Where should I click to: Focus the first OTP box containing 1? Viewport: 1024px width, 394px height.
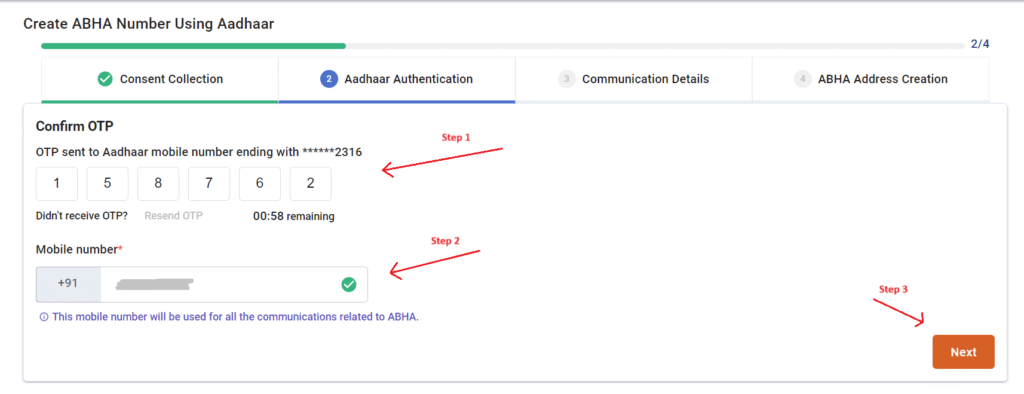[57, 184]
